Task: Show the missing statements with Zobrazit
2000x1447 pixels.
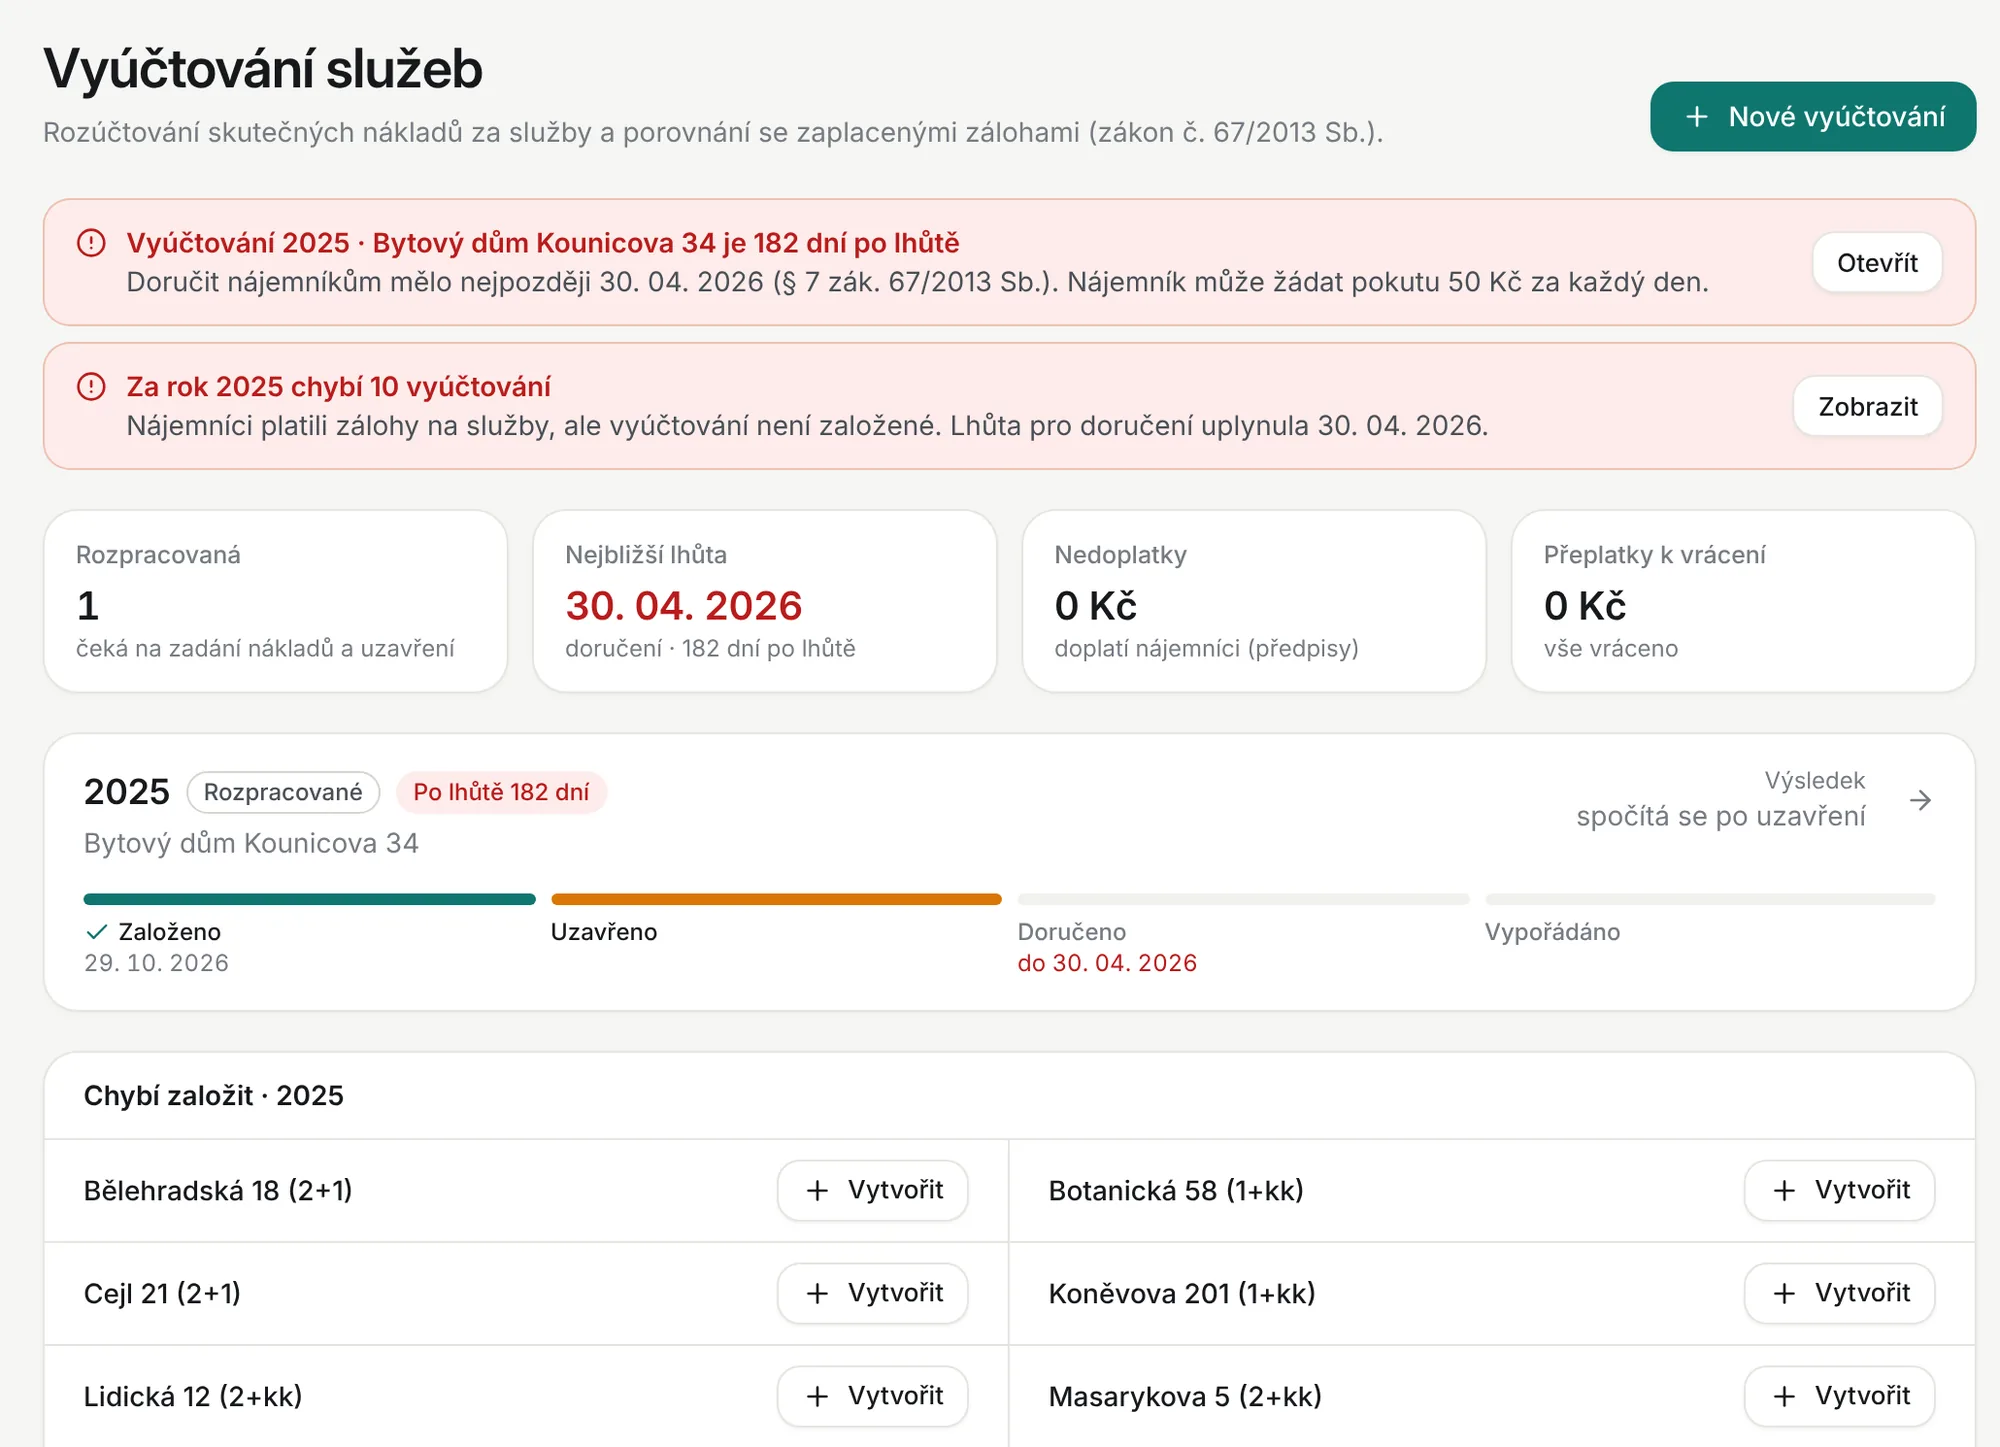Action: point(1867,407)
